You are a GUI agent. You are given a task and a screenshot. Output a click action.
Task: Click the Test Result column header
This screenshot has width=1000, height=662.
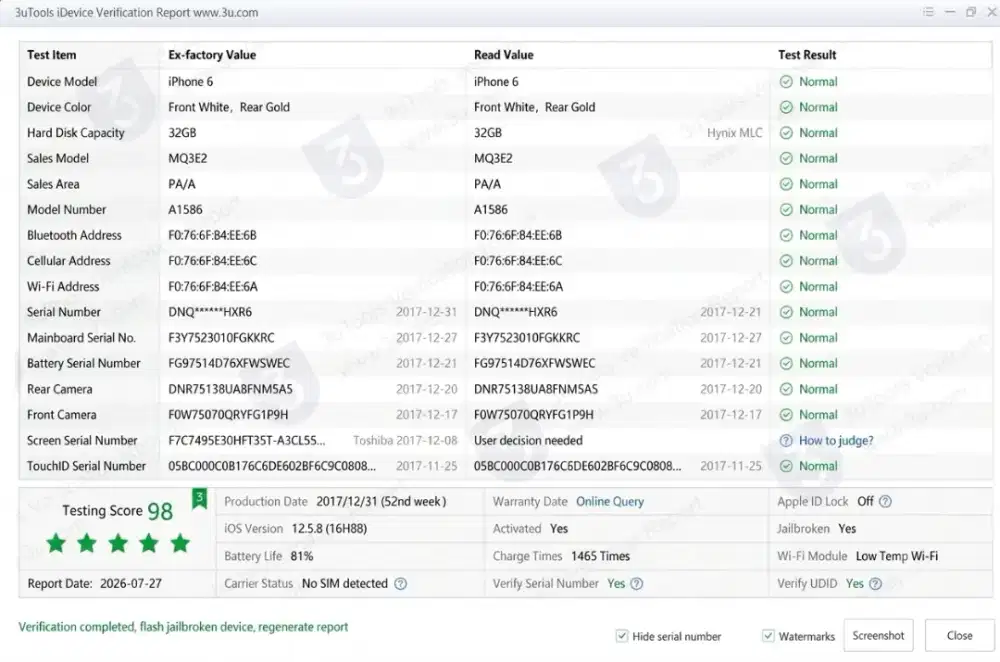click(807, 55)
